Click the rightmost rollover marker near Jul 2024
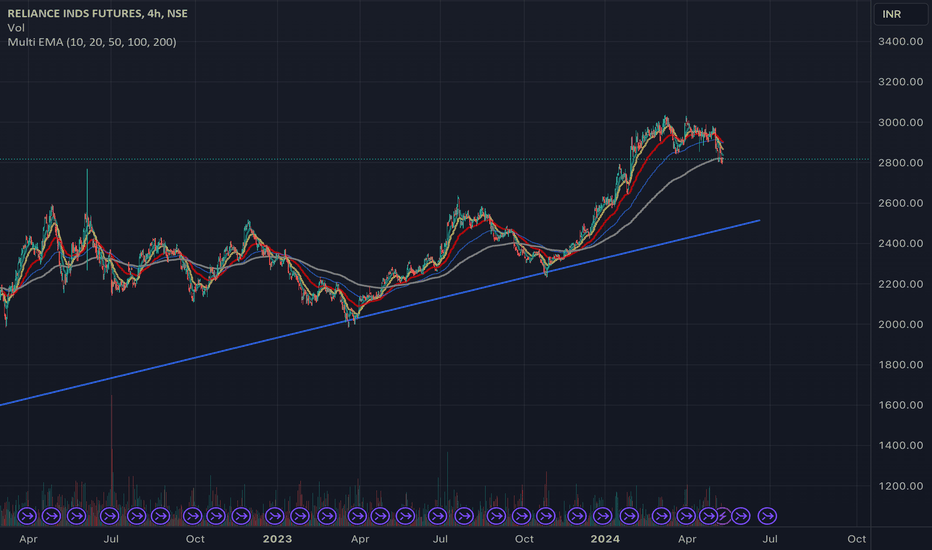This screenshot has height=550, width=932. (767, 516)
